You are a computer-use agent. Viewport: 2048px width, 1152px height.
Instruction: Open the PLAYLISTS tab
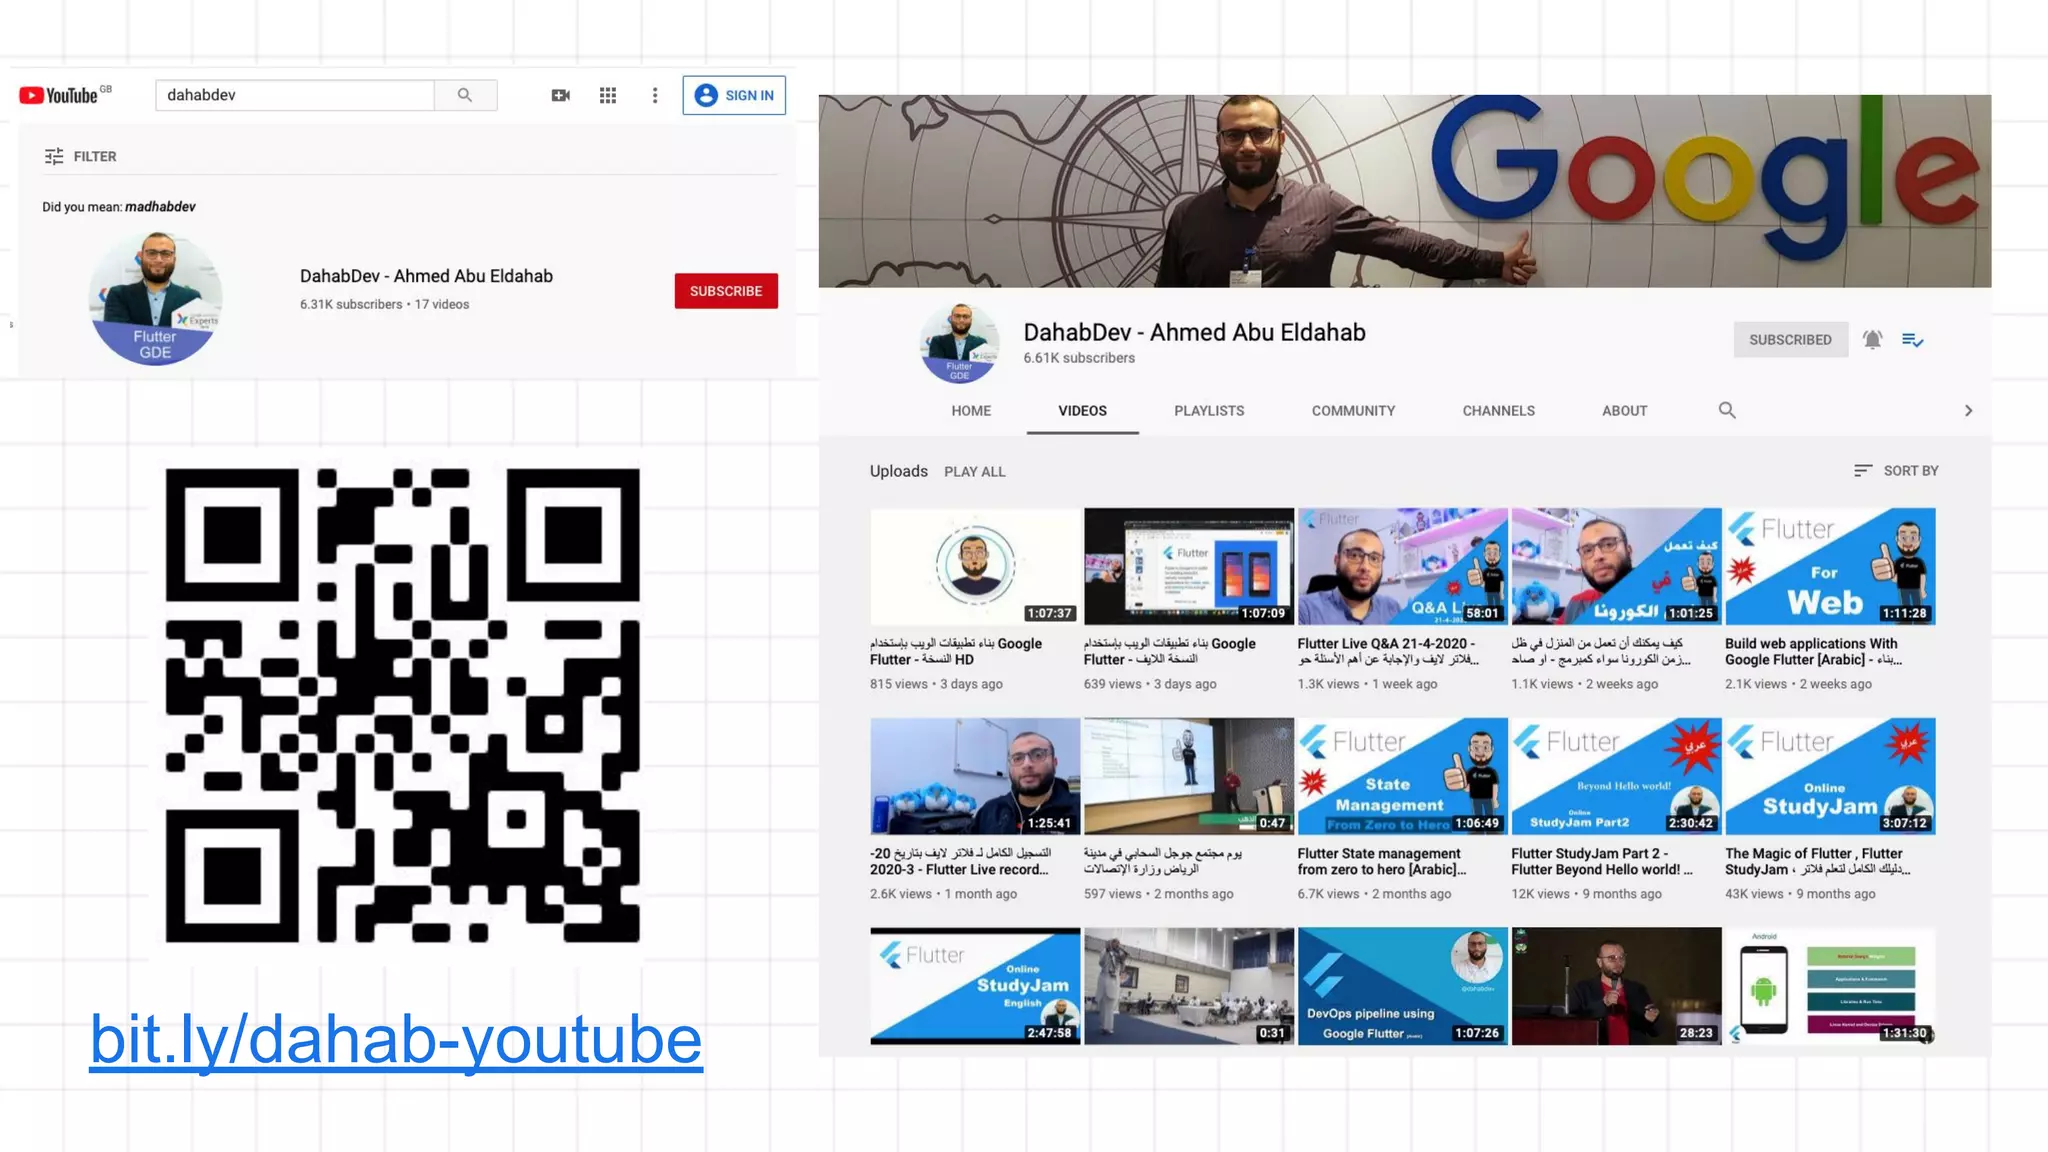coord(1209,411)
